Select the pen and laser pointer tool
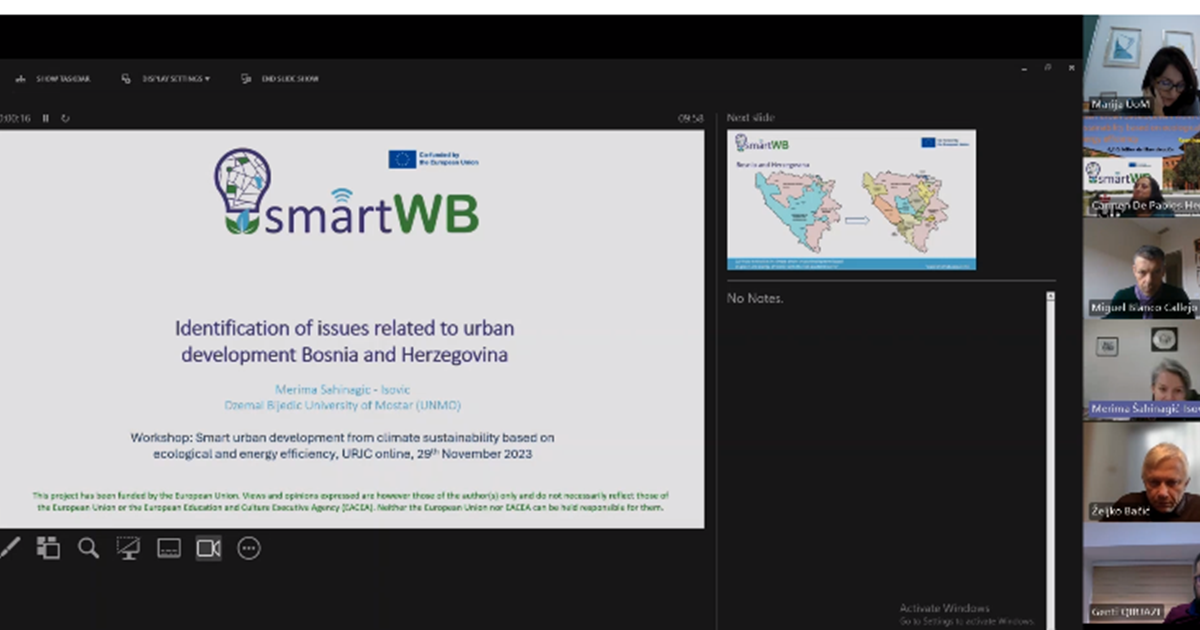Image resolution: width=1200 pixels, height=630 pixels. tap(9, 548)
